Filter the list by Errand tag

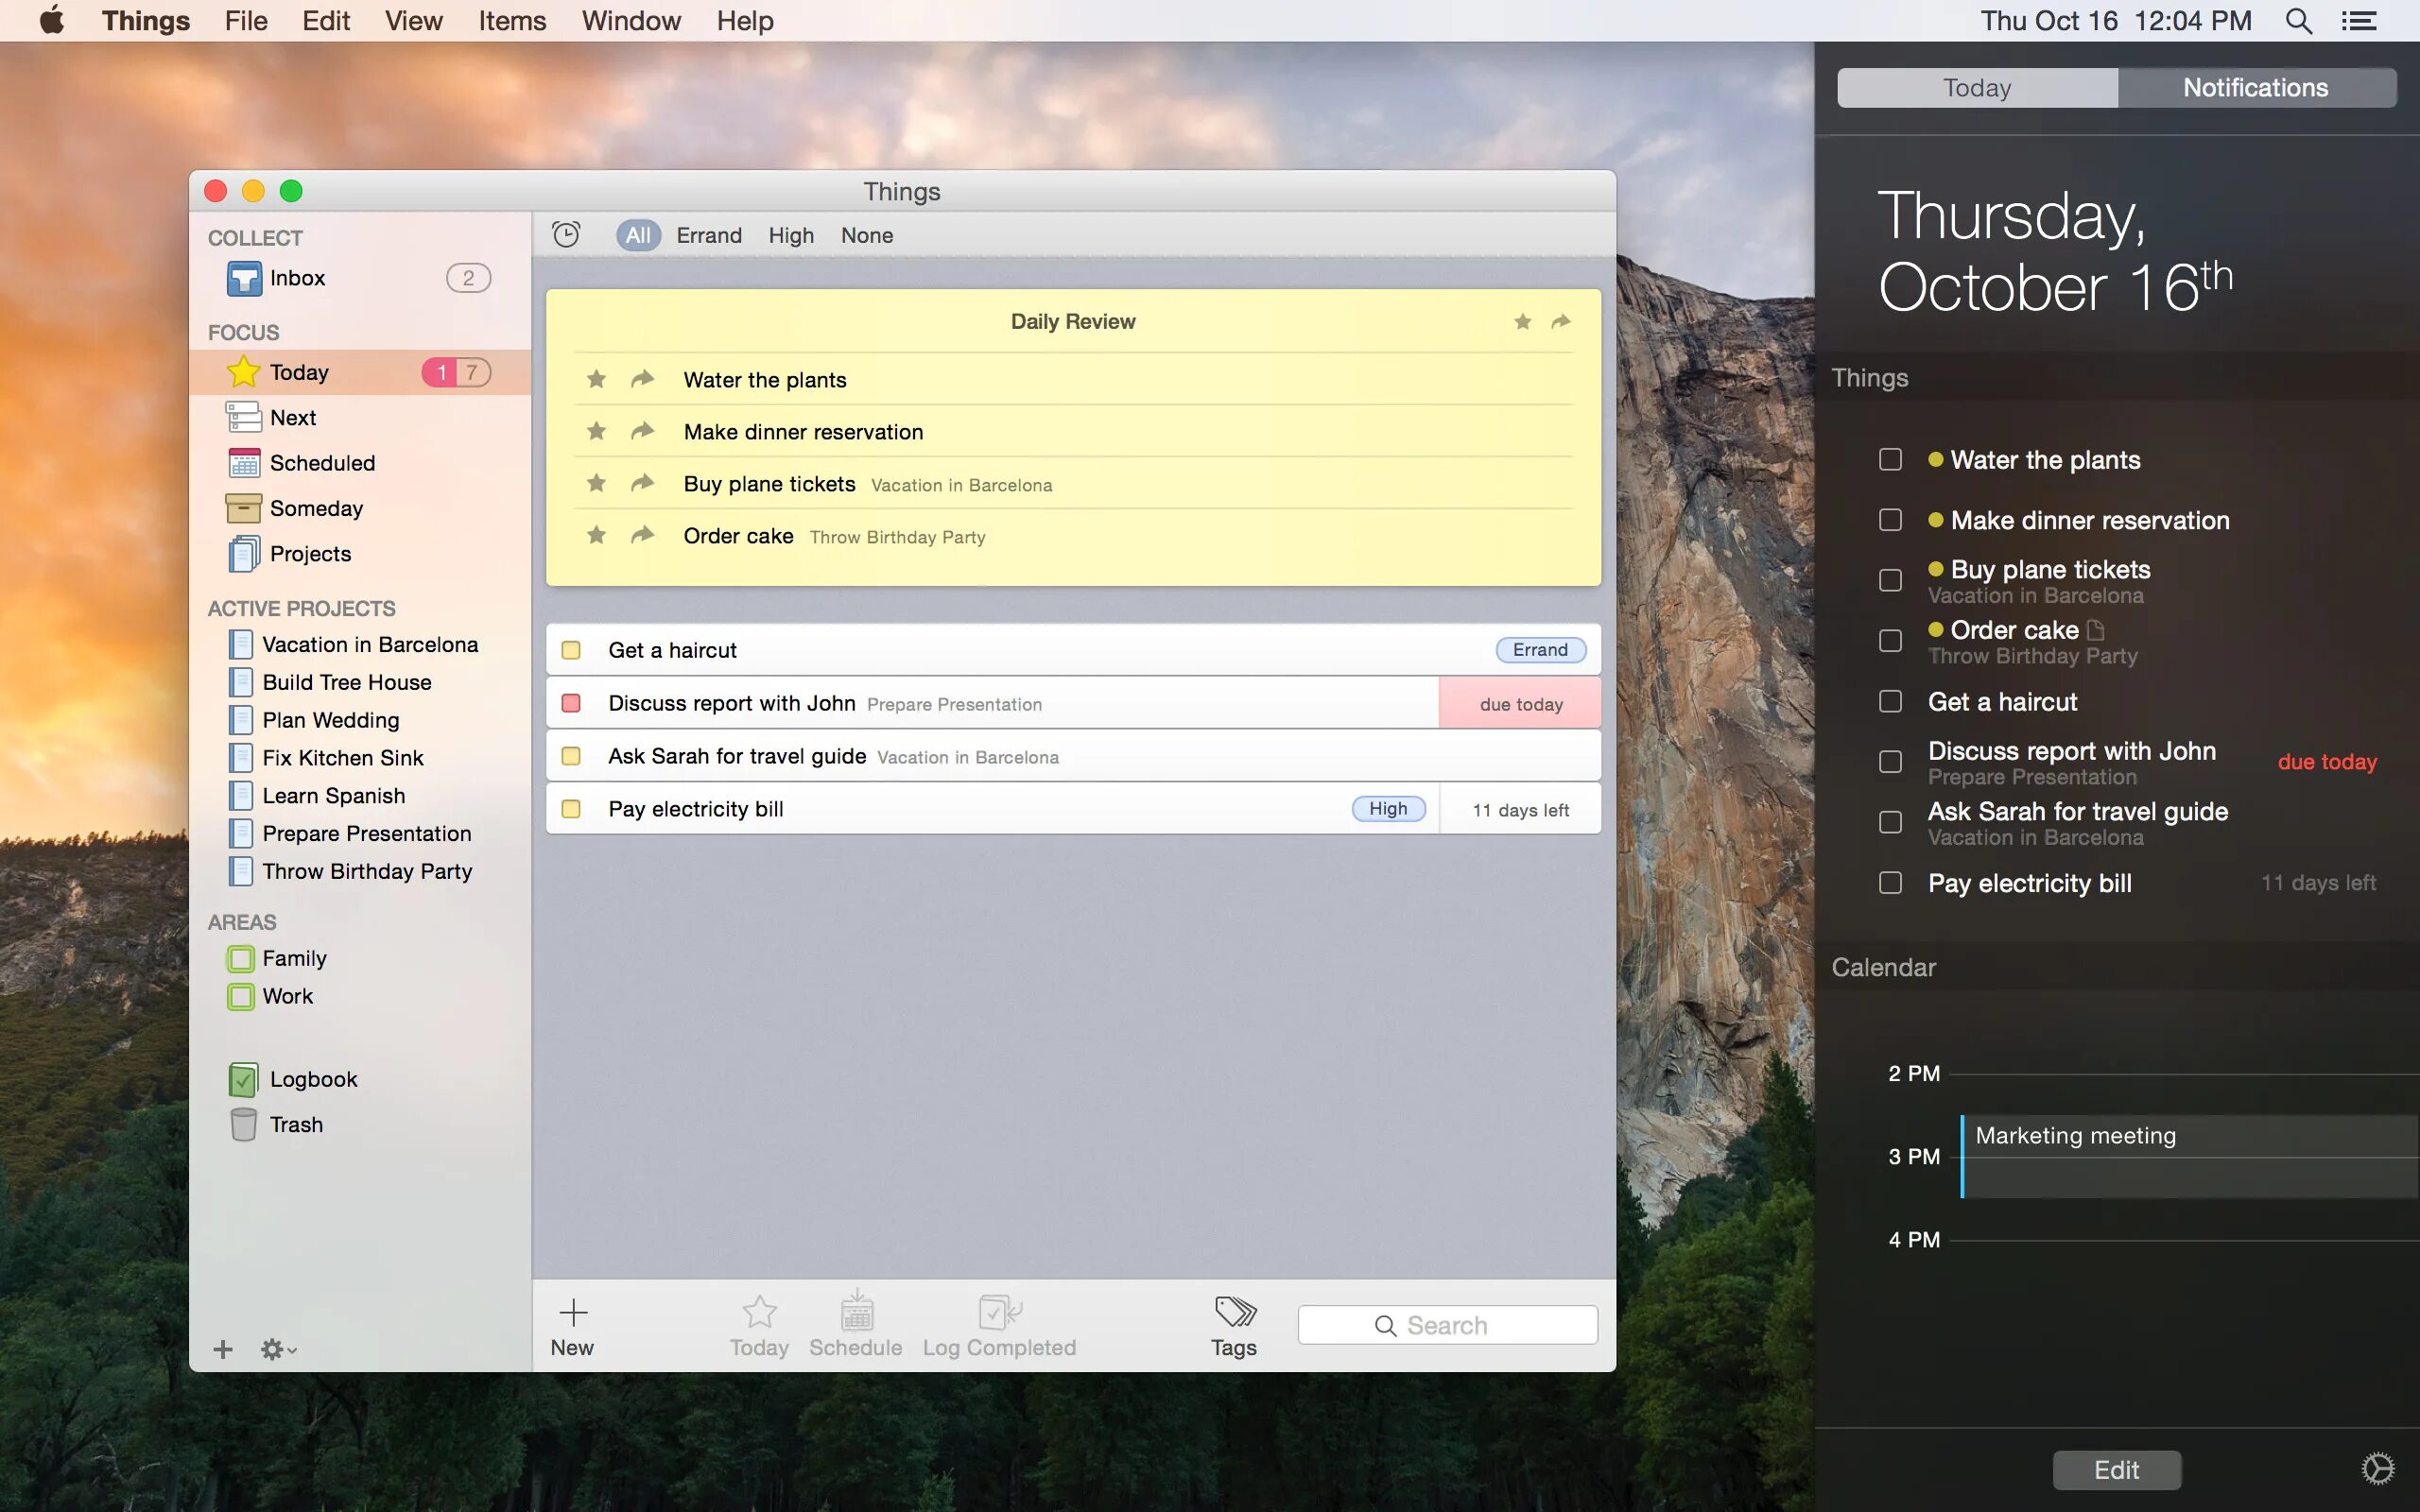tap(709, 235)
